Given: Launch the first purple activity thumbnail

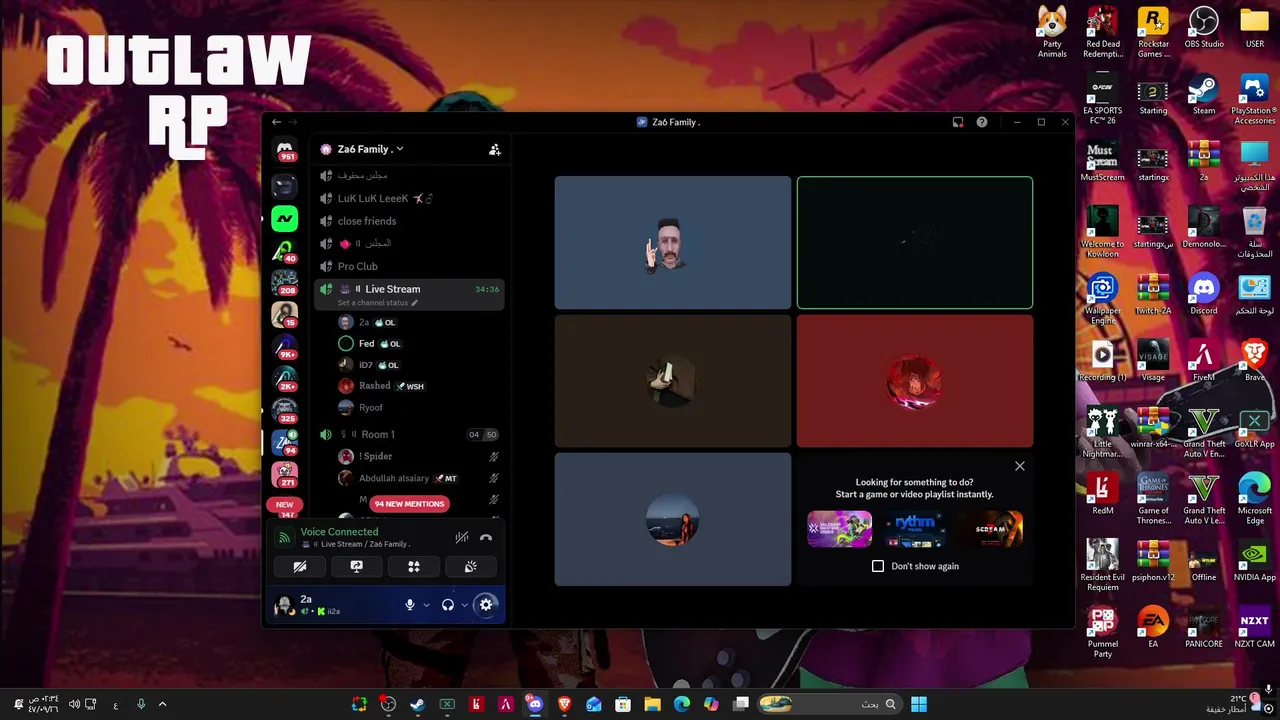Looking at the screenshot, I should [839, 529].
